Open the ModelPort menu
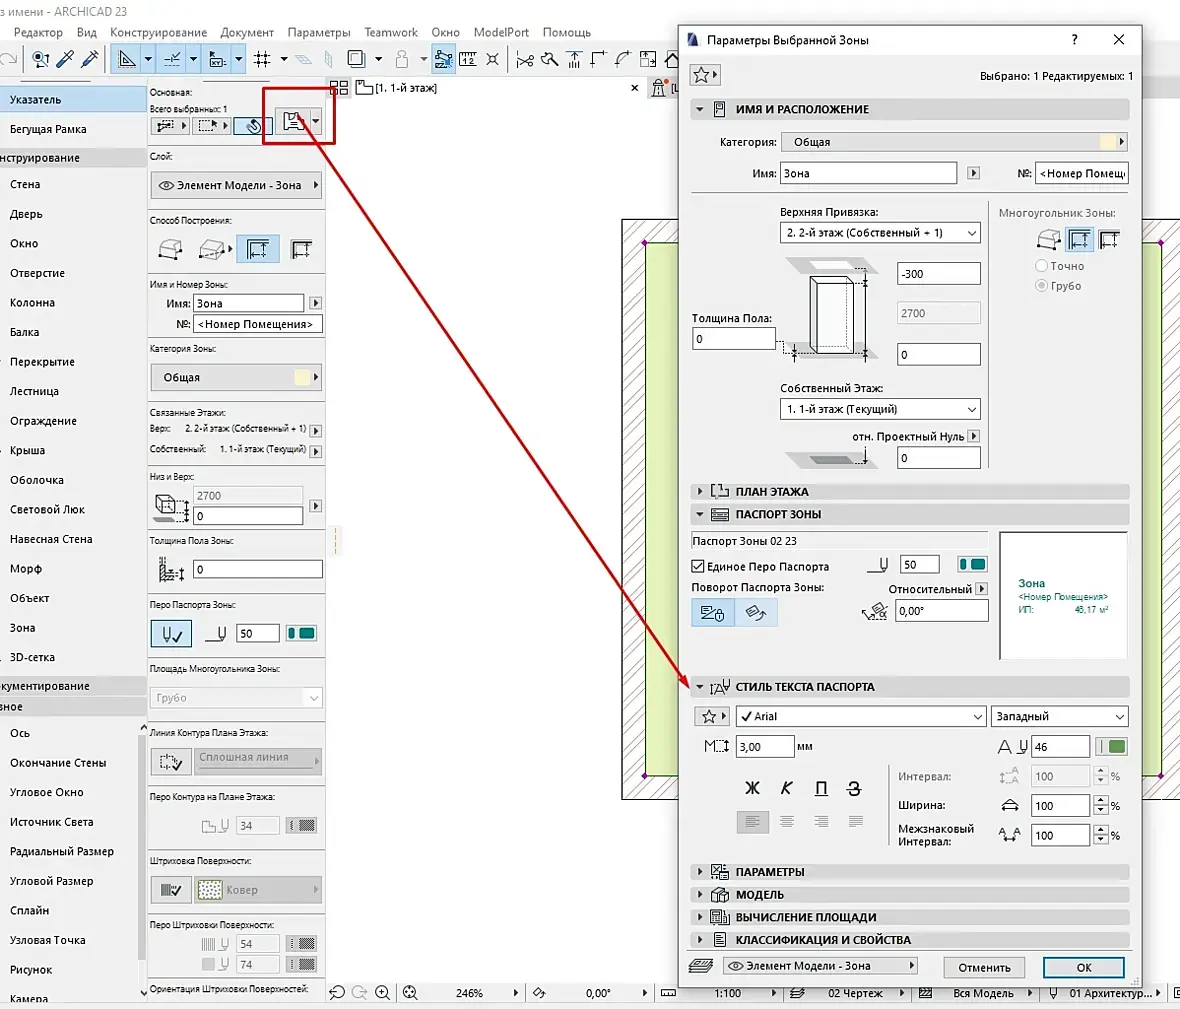Screen dimensions: 1180x1009 point(501,32)
